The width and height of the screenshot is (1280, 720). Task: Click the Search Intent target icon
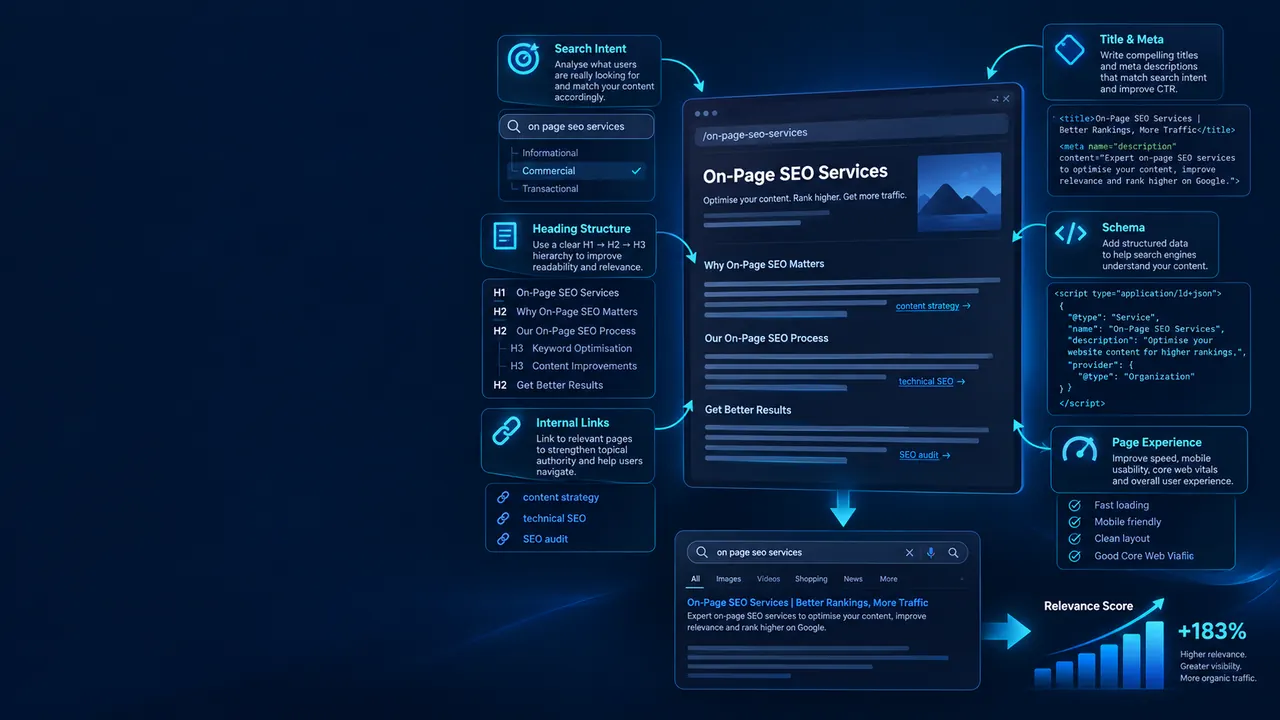pos(524,59)
